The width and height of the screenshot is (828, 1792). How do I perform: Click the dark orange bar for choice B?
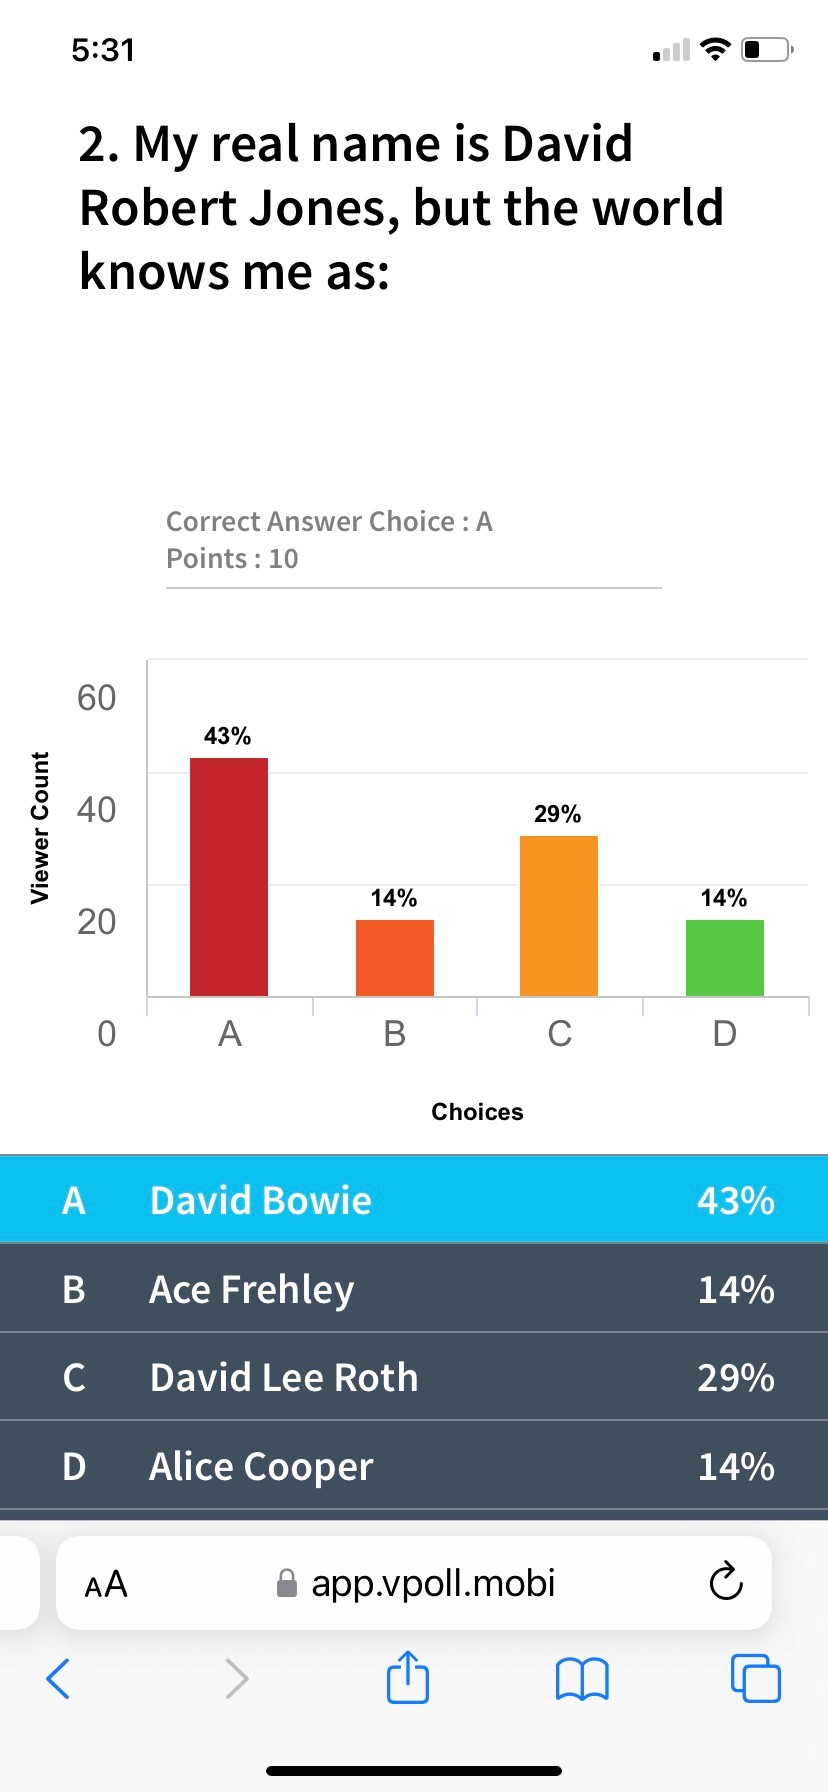coord(395,958)
